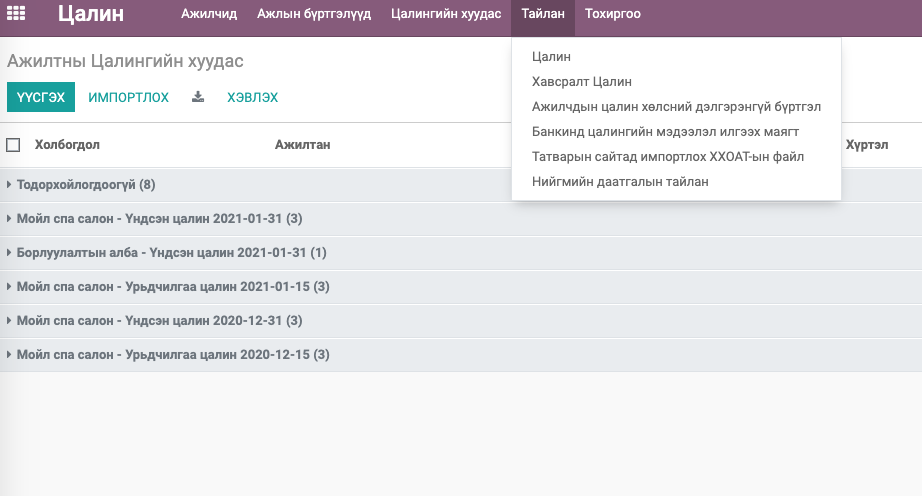Open the apps grid menu icon
922x496 pixels.
16,13
